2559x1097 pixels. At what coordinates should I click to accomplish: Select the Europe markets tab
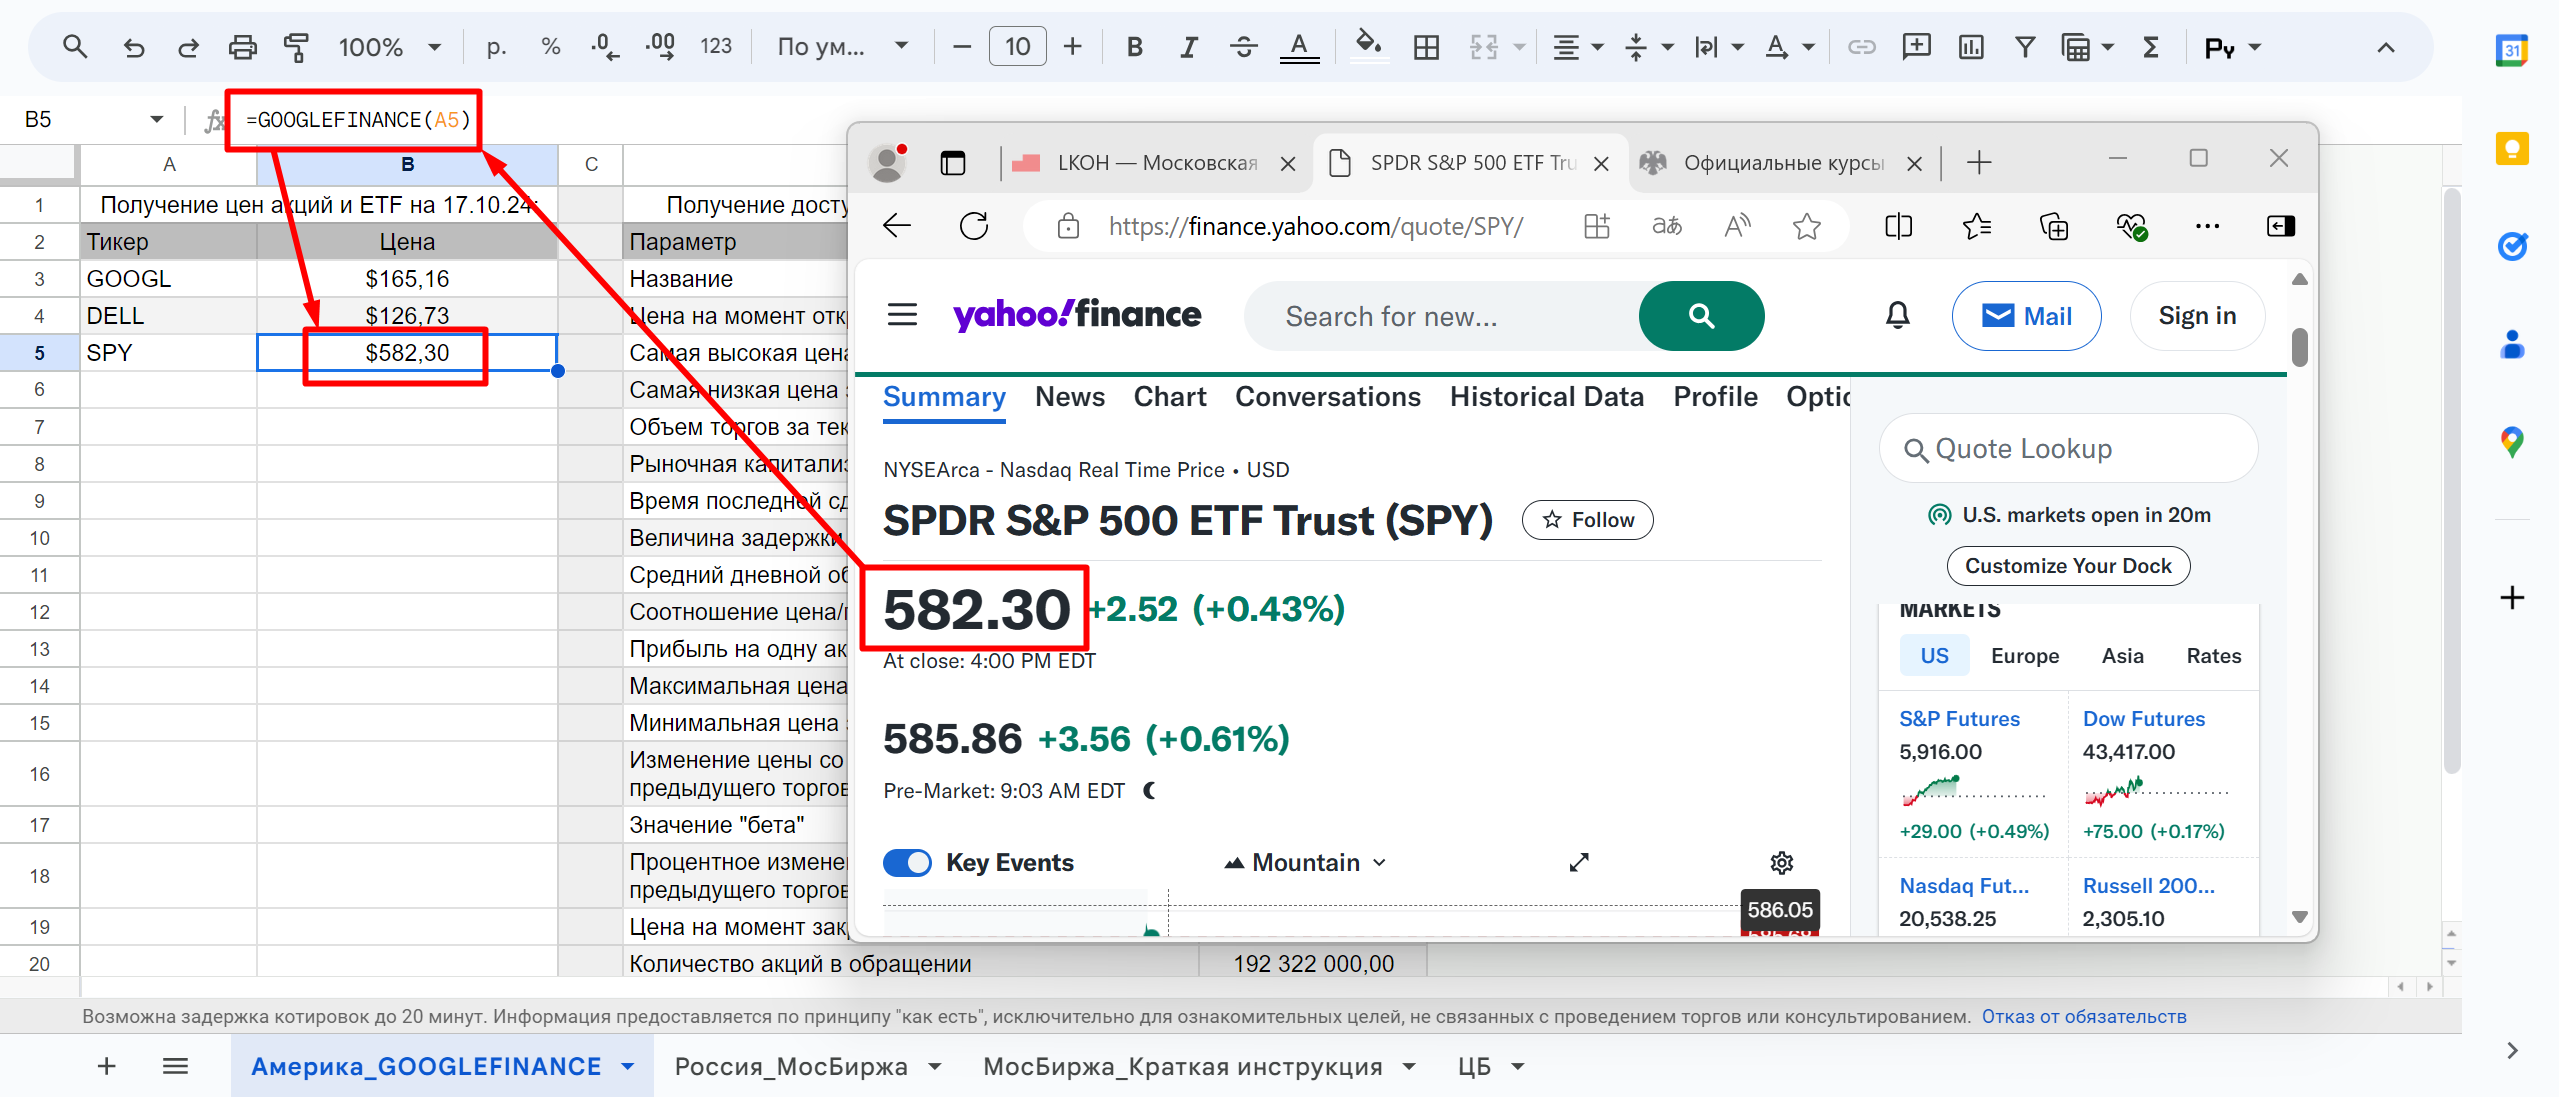tap(2024, 656)
